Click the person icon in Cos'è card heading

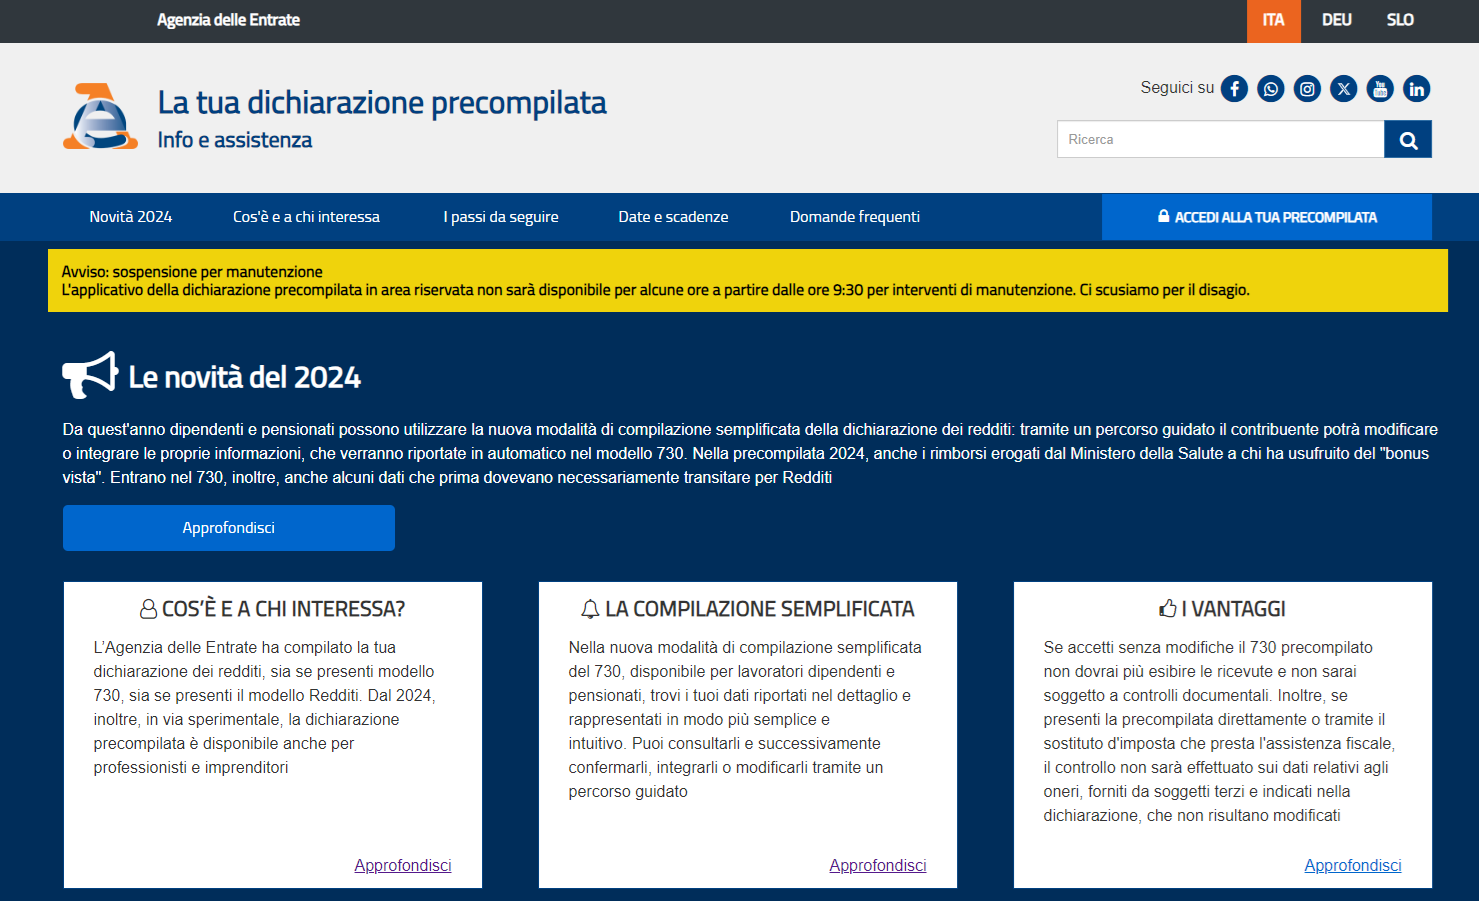pos(148,609)
